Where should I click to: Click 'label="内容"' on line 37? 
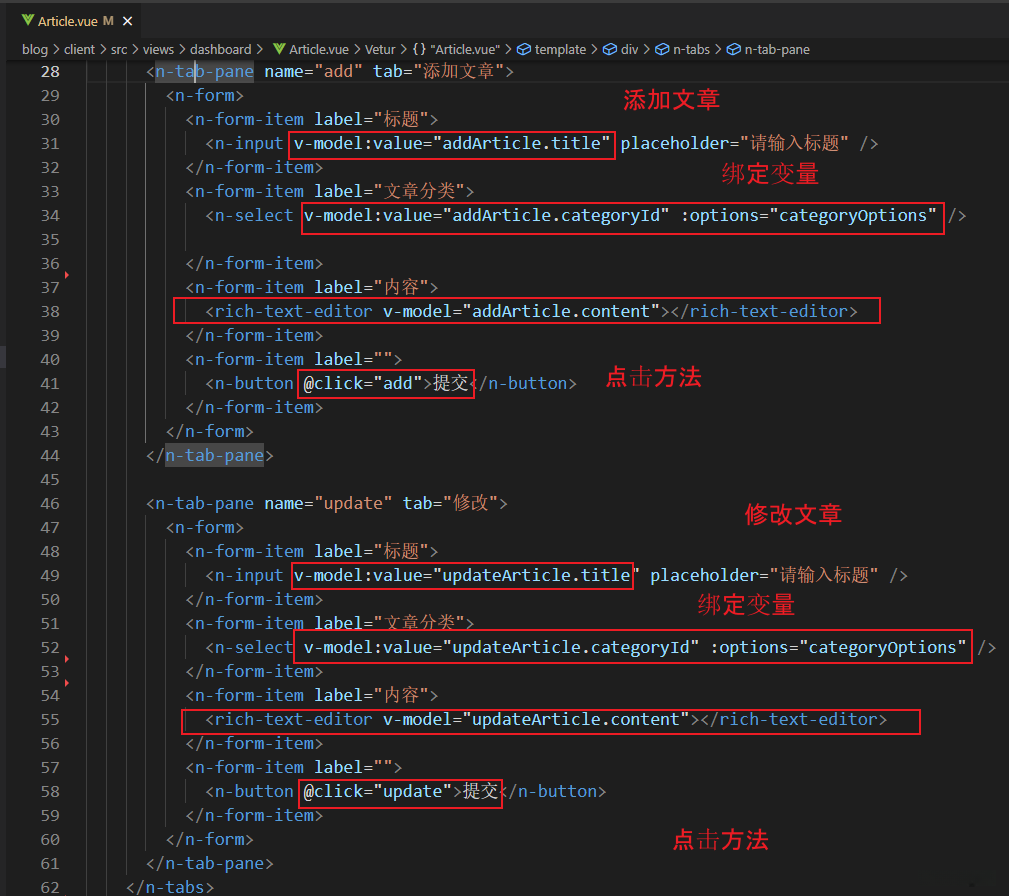coord(371,287)
